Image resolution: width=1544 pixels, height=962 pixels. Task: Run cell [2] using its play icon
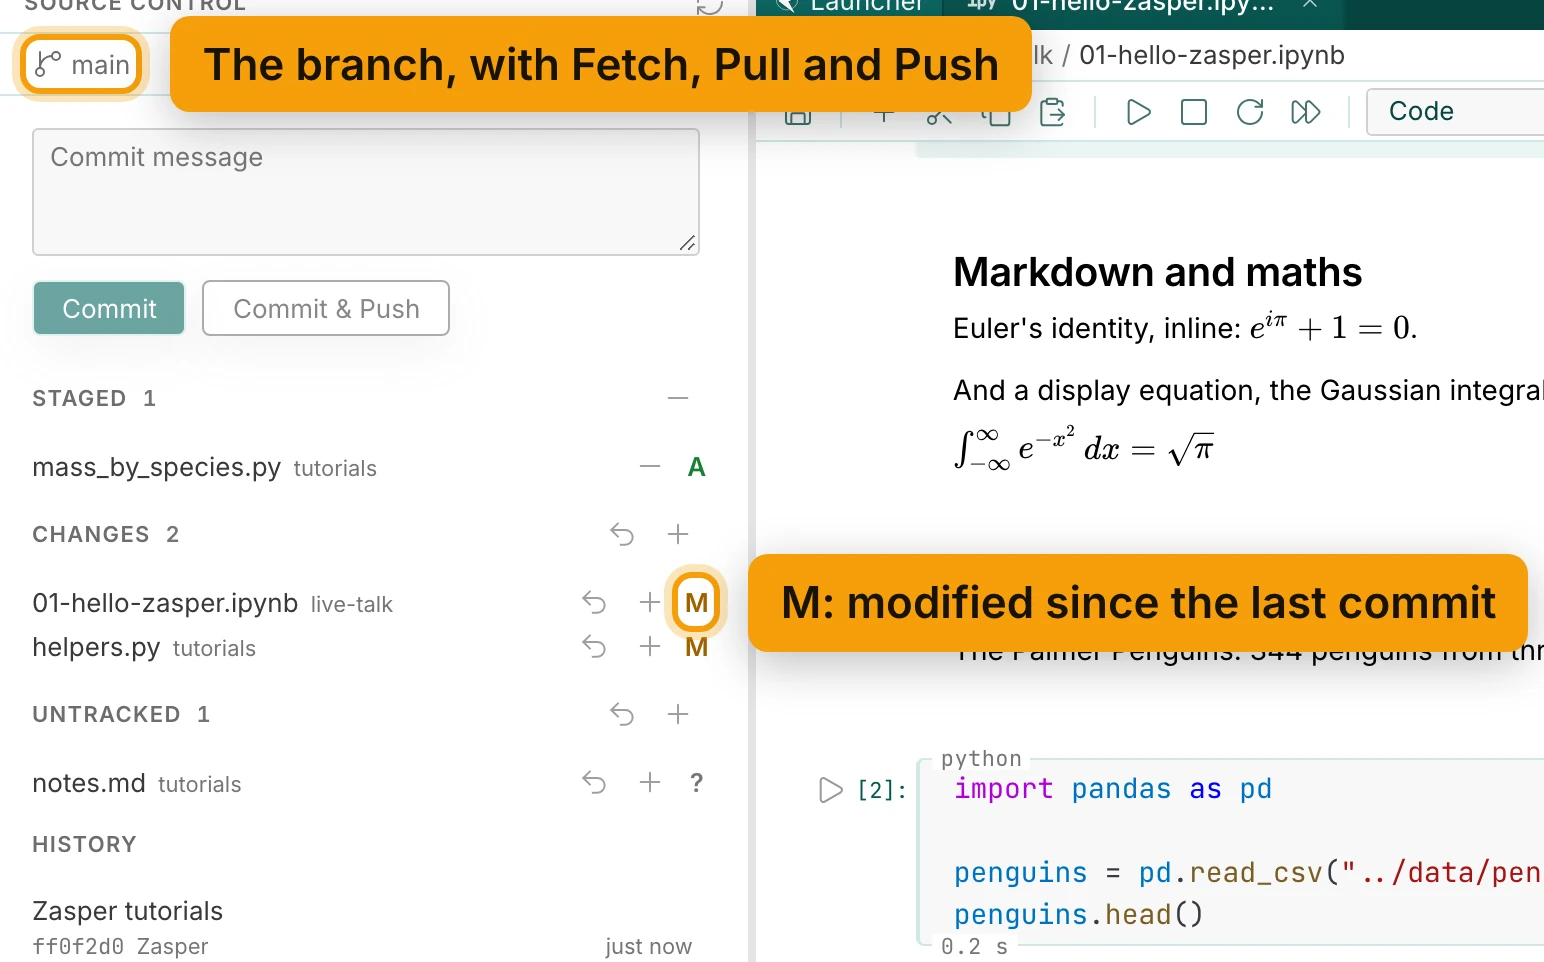point(830,790)
